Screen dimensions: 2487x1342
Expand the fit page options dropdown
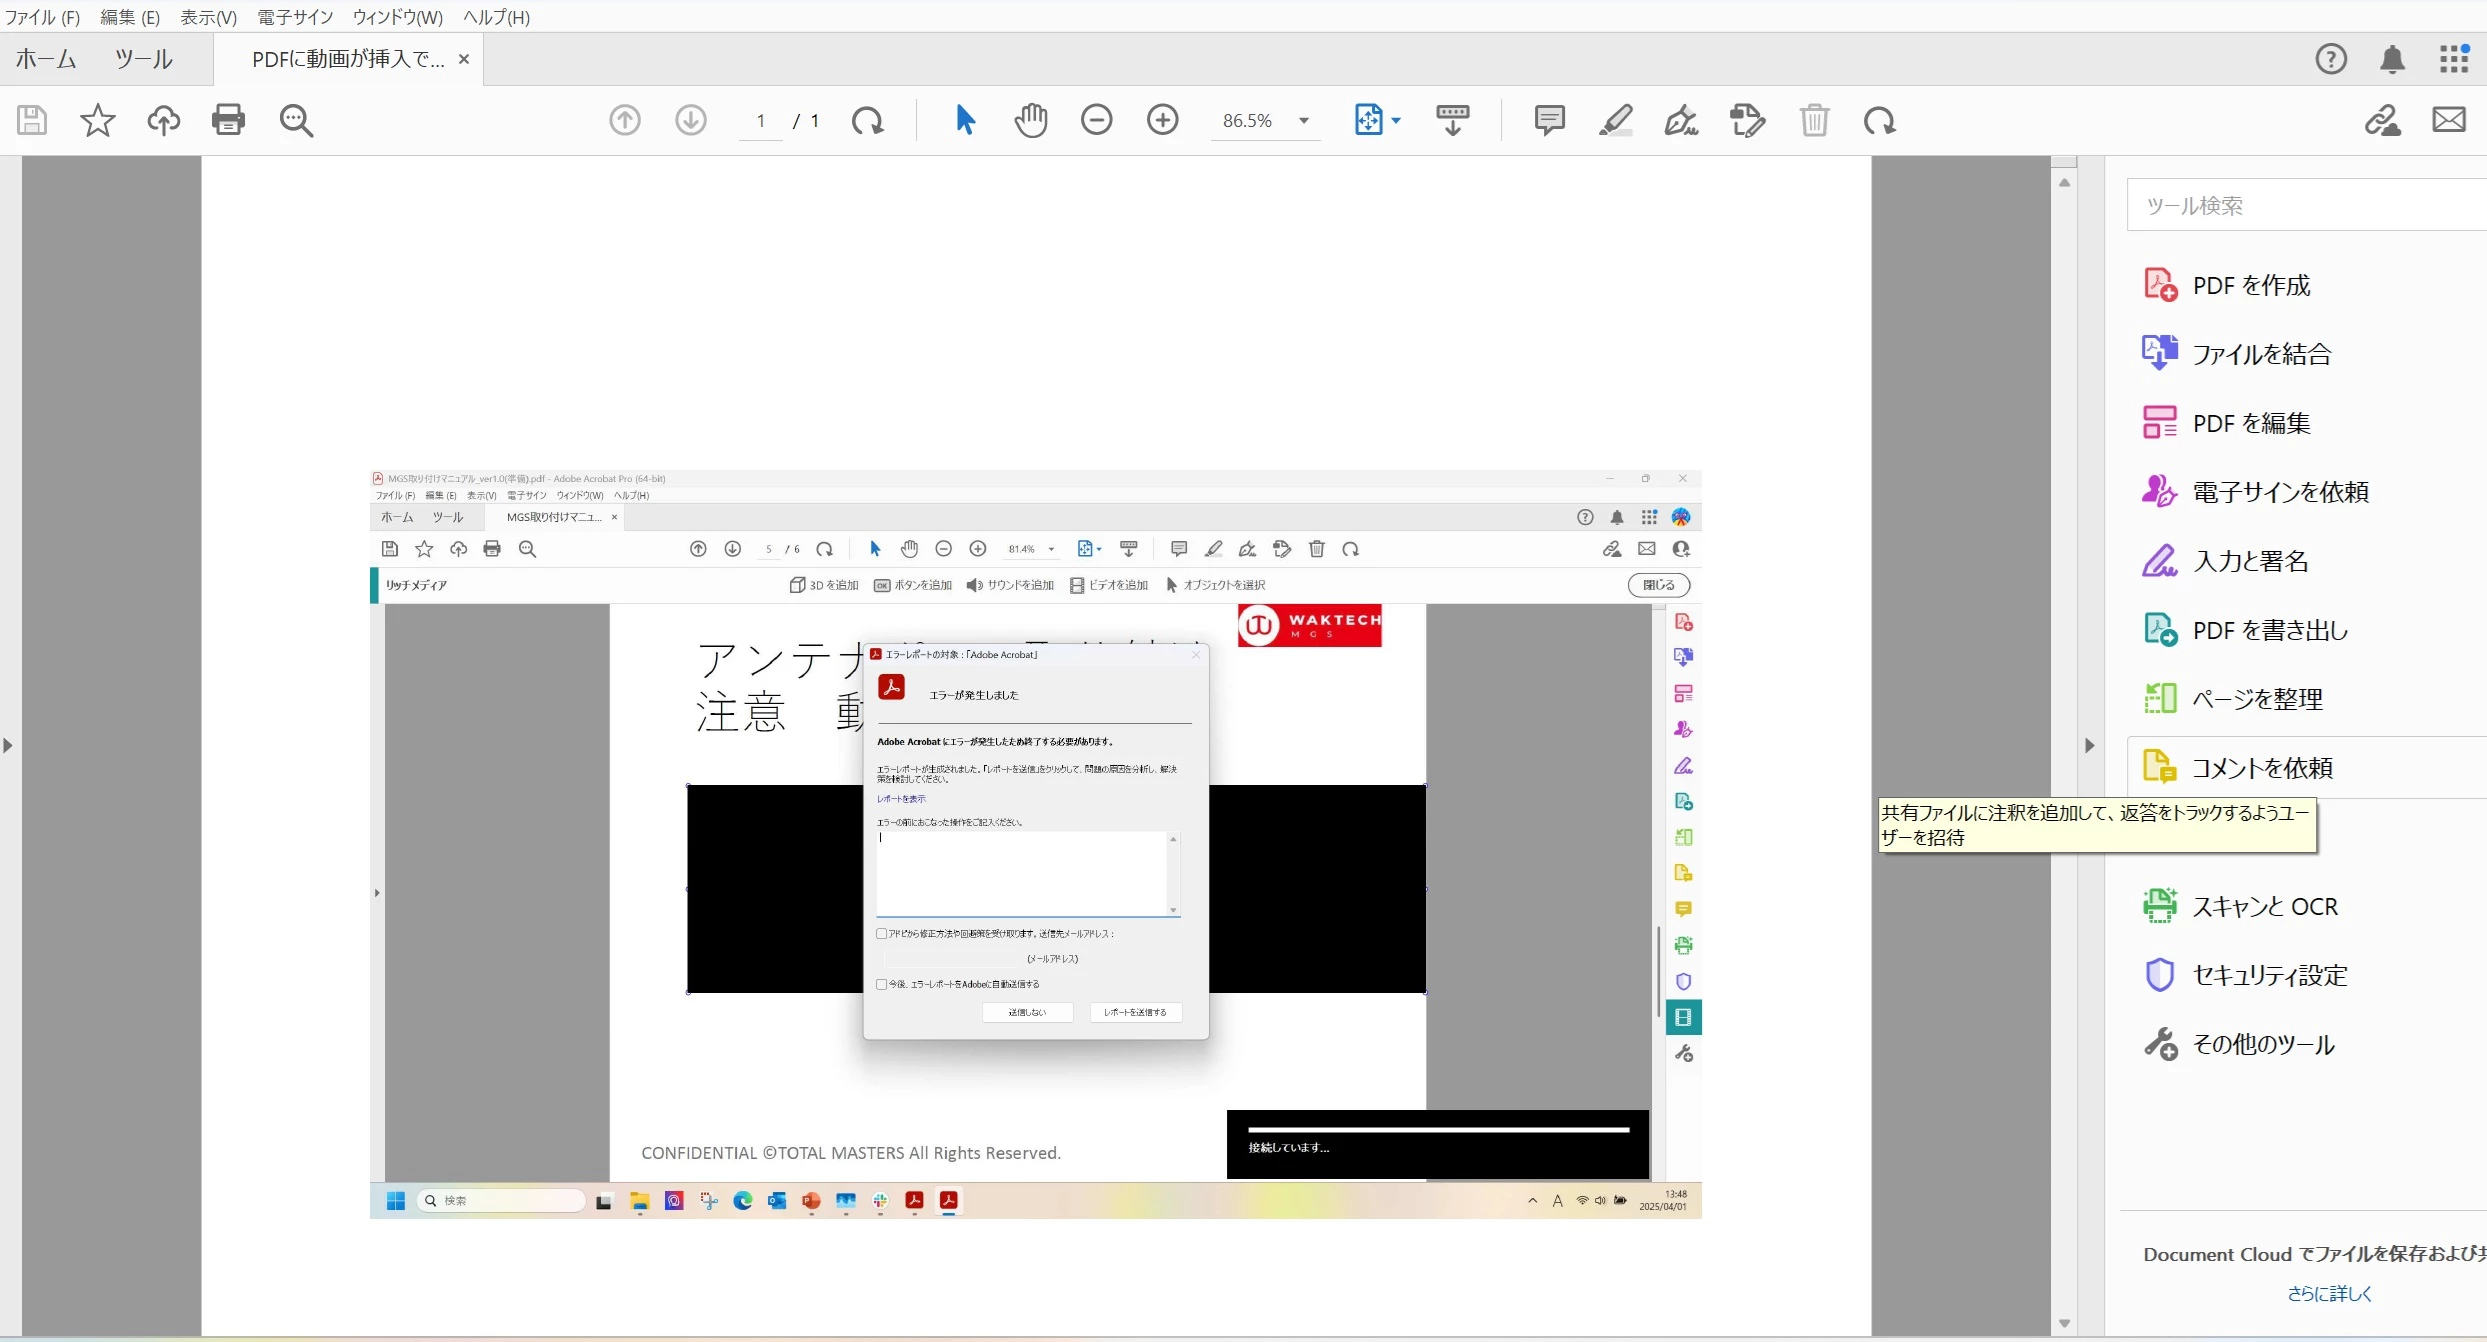[1396, 121]
